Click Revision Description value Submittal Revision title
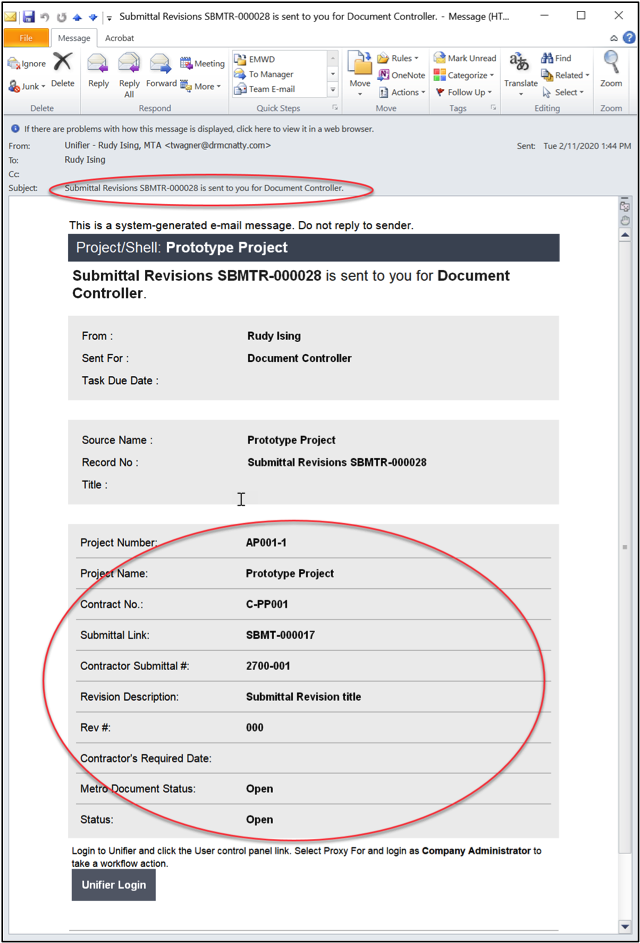Image resolution: width=640 pixels, height=943 pixels. (304, 697)
